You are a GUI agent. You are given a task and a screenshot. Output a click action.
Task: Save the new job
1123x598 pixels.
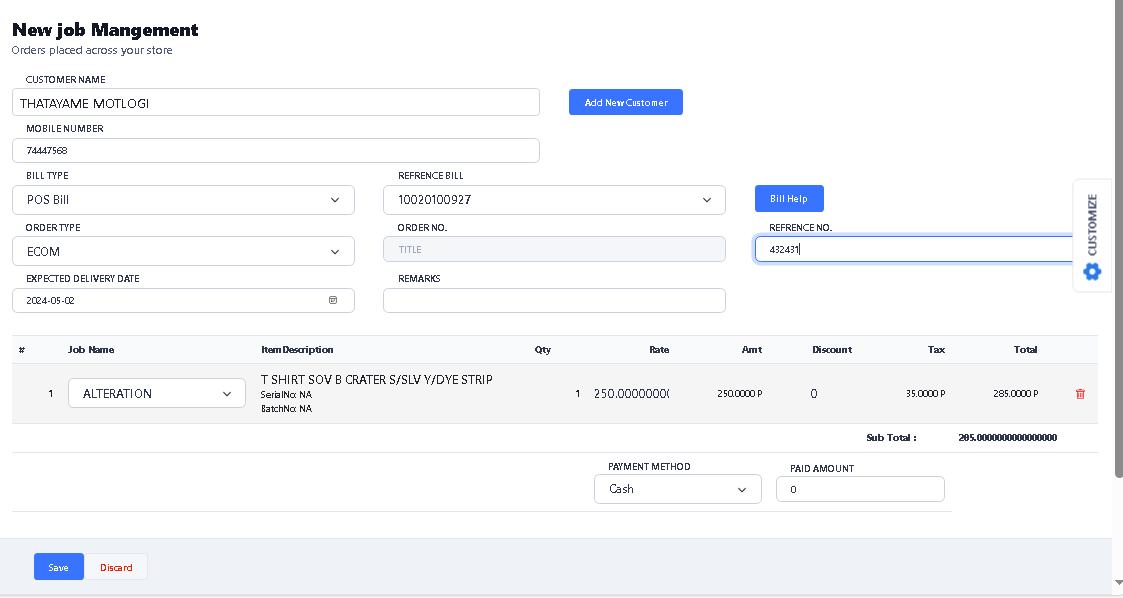[x=59, y=567]
